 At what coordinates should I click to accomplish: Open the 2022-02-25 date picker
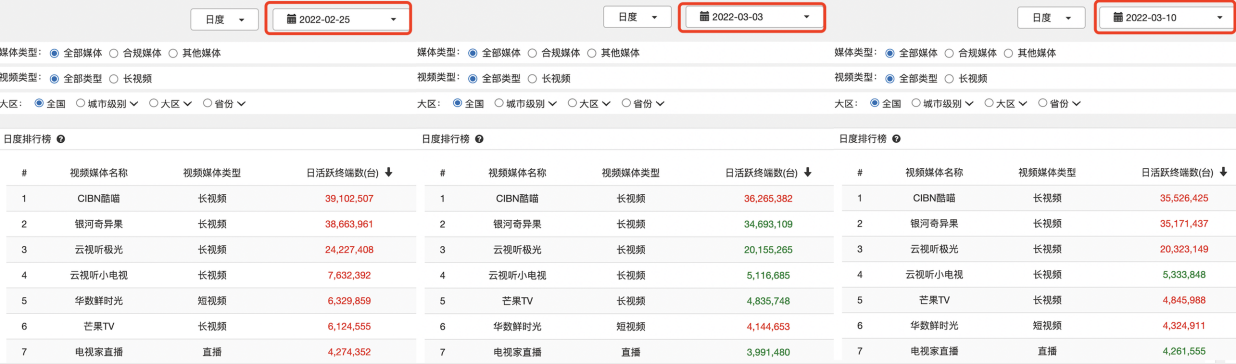(x=341, y=19)
